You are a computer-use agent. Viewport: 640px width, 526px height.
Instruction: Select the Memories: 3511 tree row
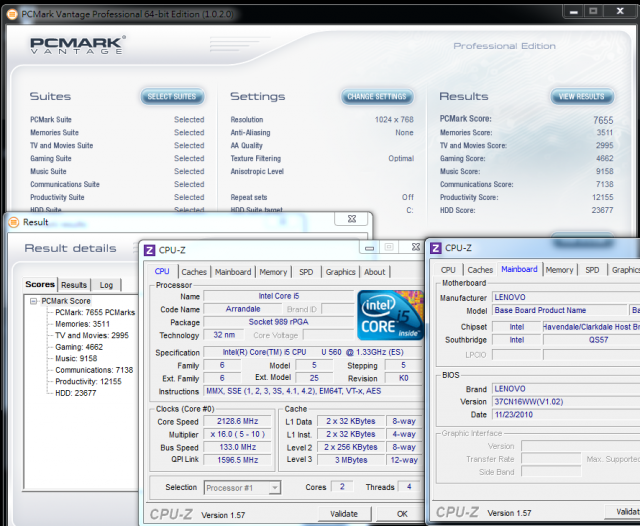(82, 324)
